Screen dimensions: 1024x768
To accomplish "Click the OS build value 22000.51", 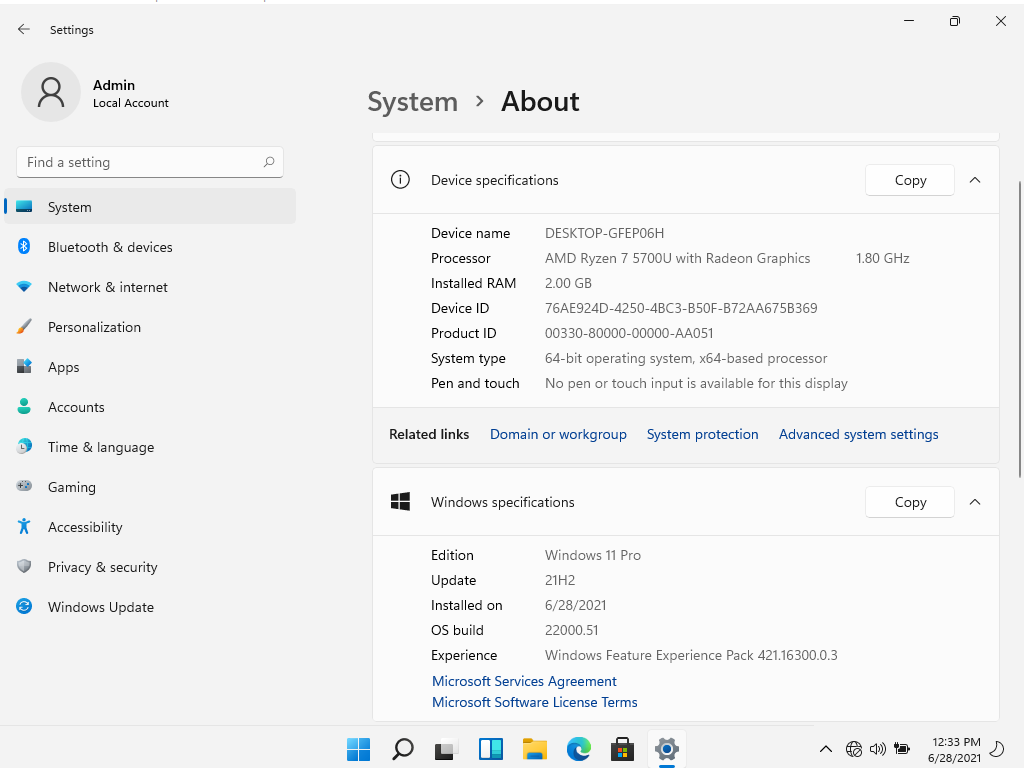I will point(571,630).
